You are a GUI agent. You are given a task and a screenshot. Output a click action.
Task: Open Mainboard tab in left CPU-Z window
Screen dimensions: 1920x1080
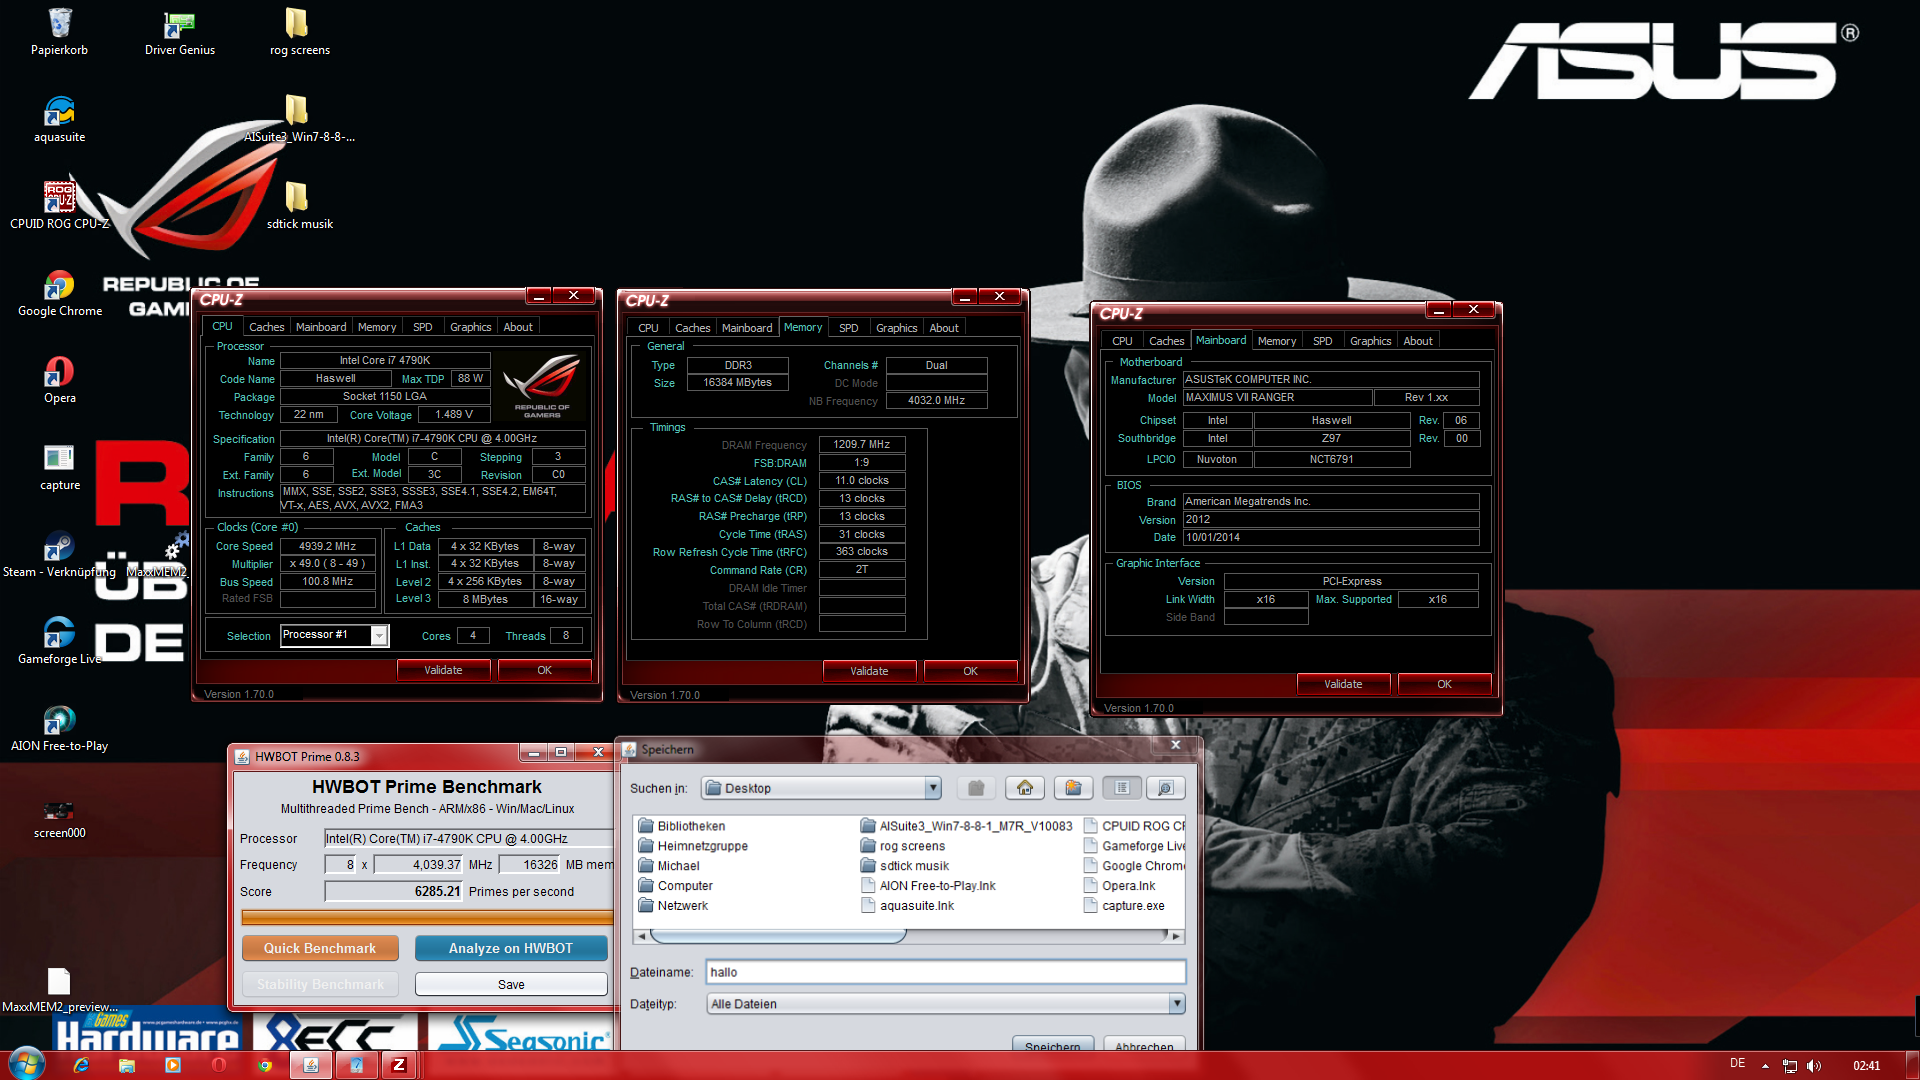coord(321,327)
